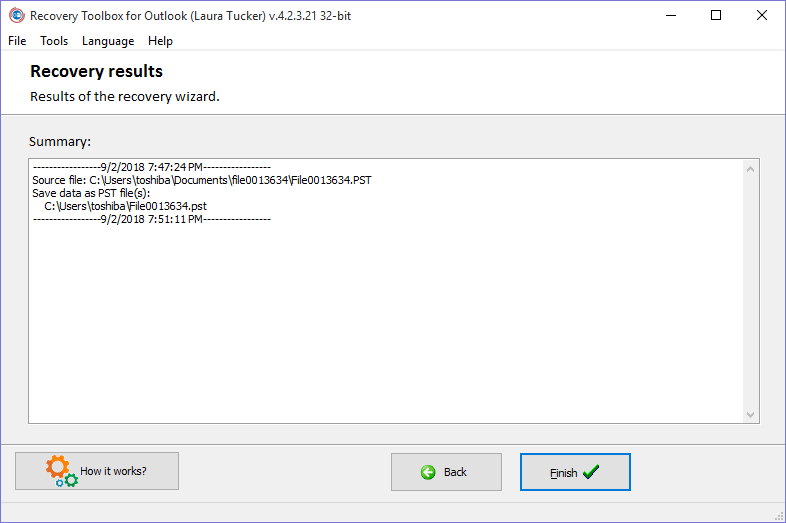Click the How it works? button
Screen dimensions: 786x523
coord(97,471)
